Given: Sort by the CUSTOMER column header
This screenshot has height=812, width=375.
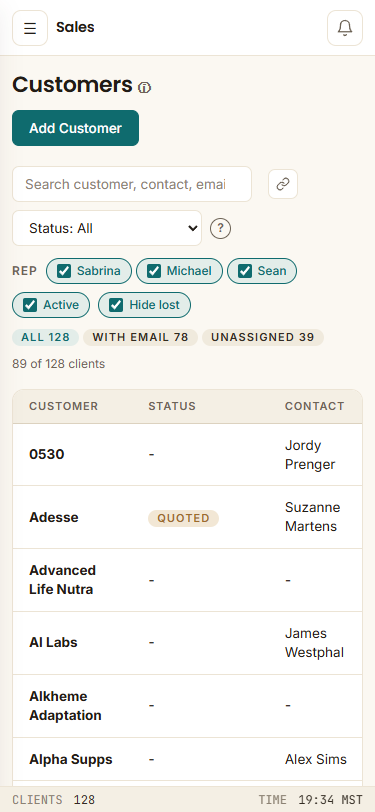Looking at the screenshot, I should pyautogui.click(x=63, y=406).
